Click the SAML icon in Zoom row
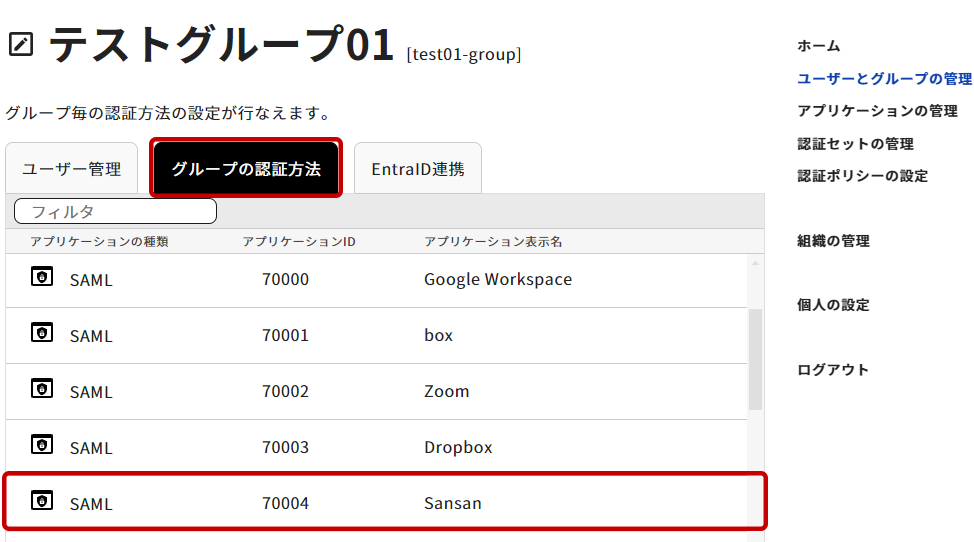The image size is (974, 542). click(x=42, y=389)
